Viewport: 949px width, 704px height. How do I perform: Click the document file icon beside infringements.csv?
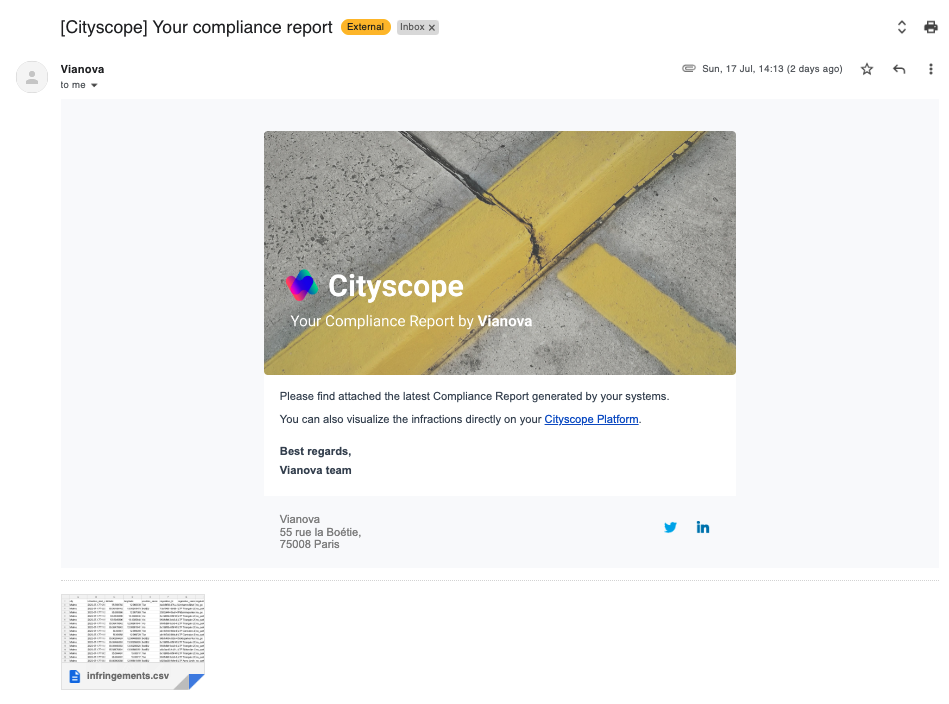(x=74, y=676)
